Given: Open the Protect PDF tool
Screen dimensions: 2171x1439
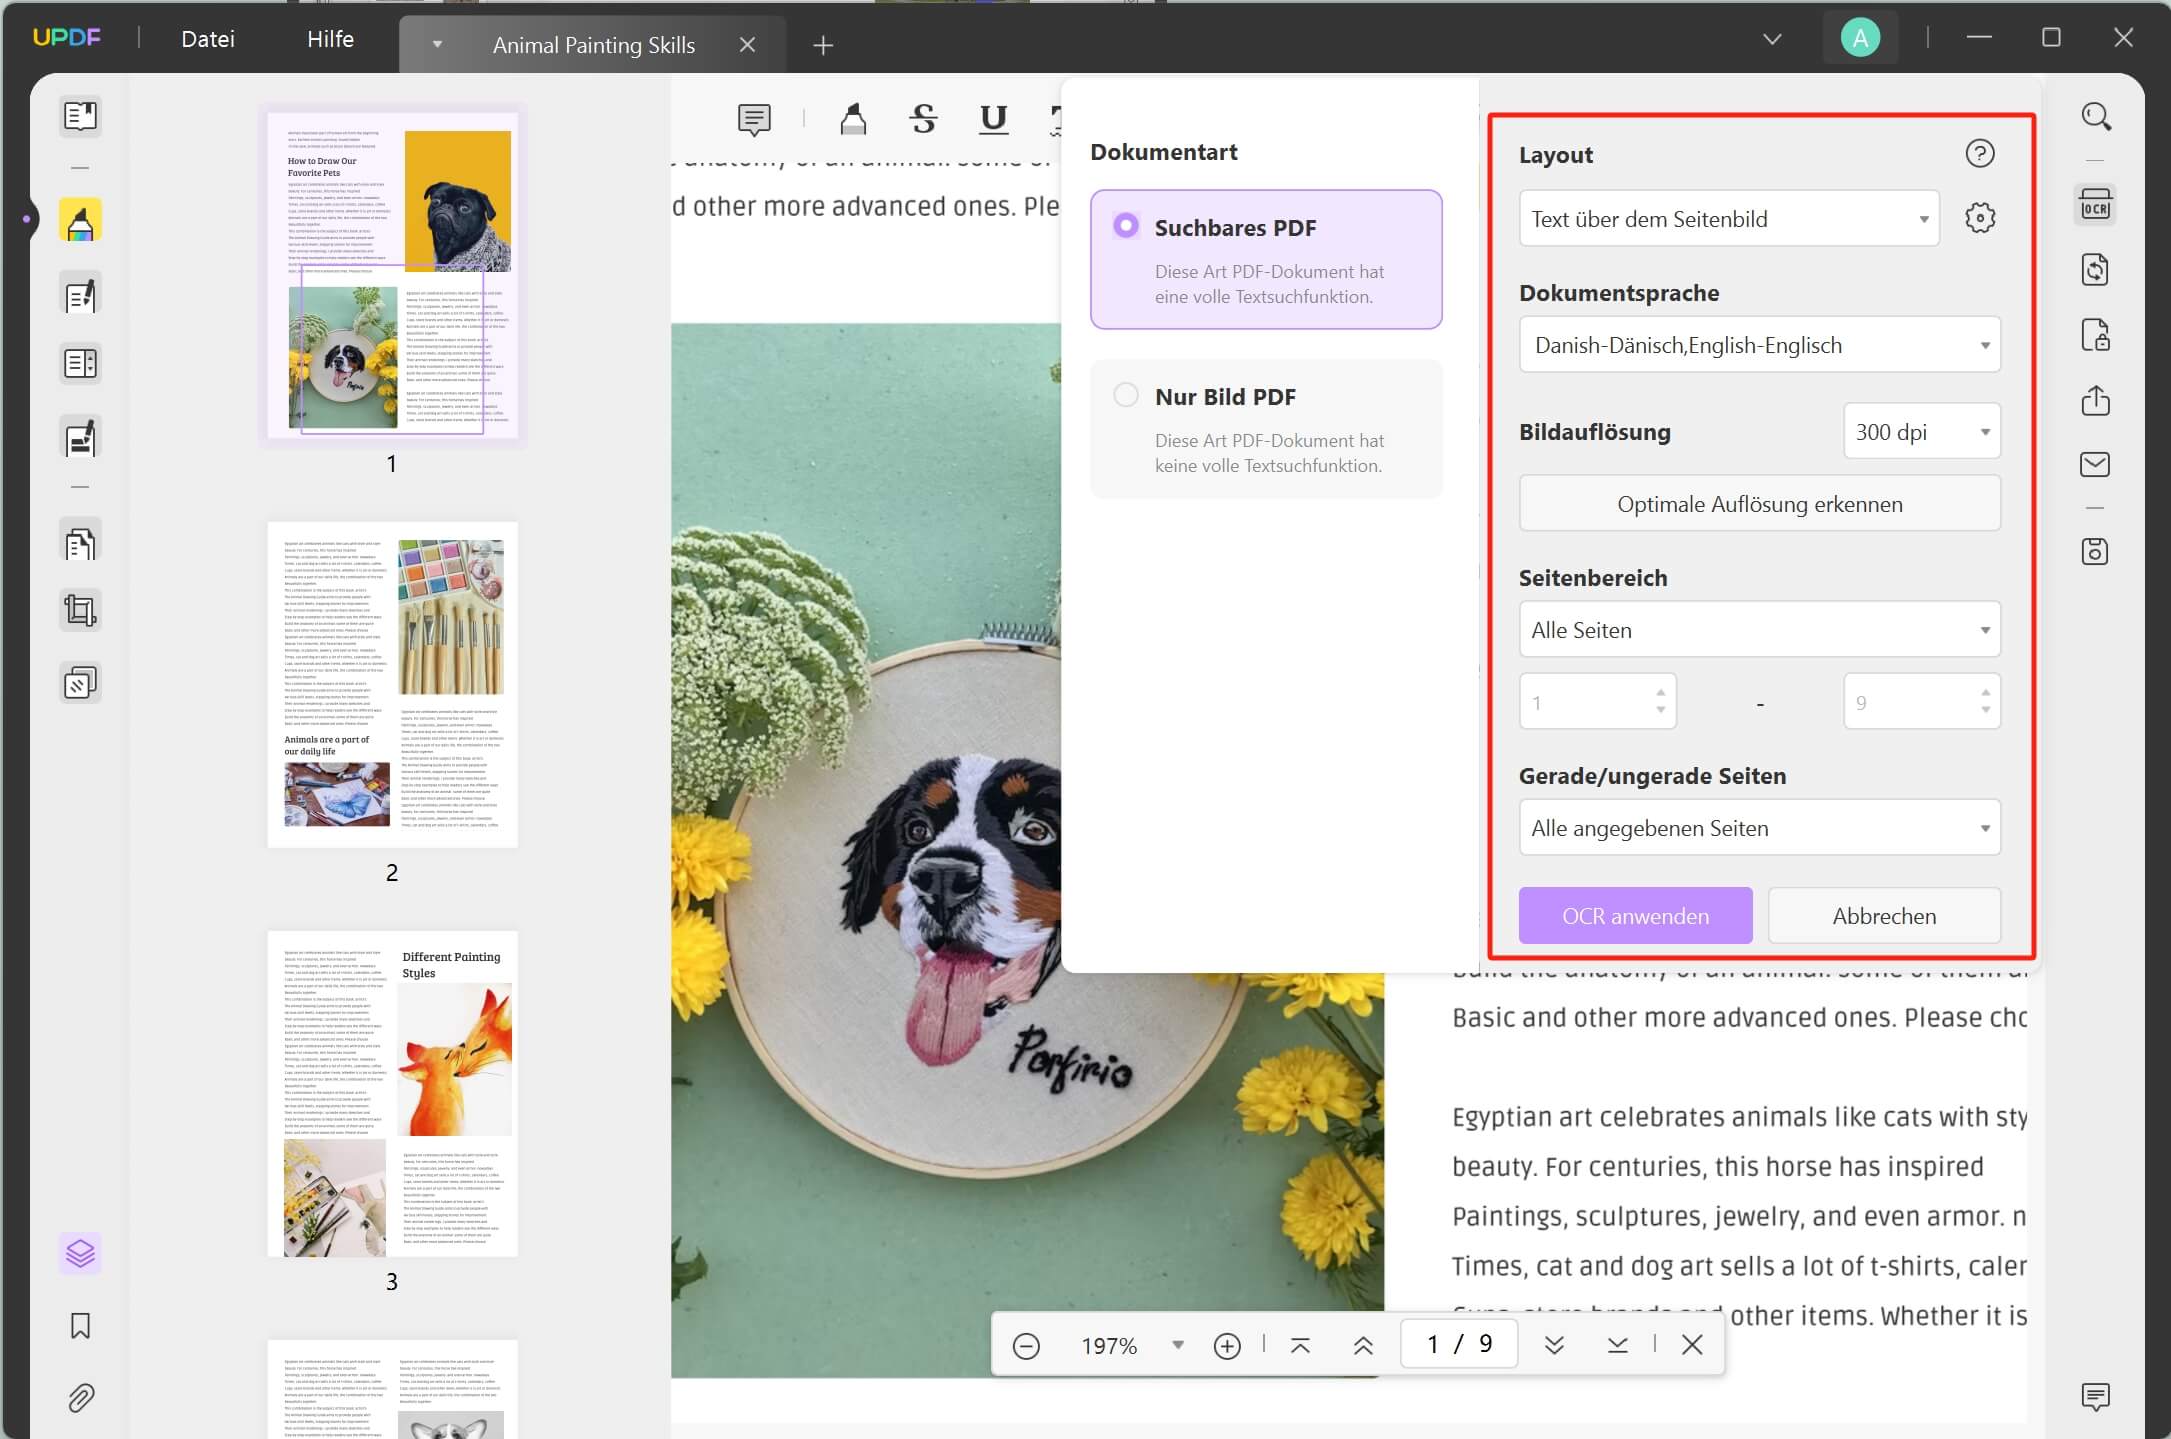Looking at the screenshot, I should pyautogui.click(x=2097, y=336).
